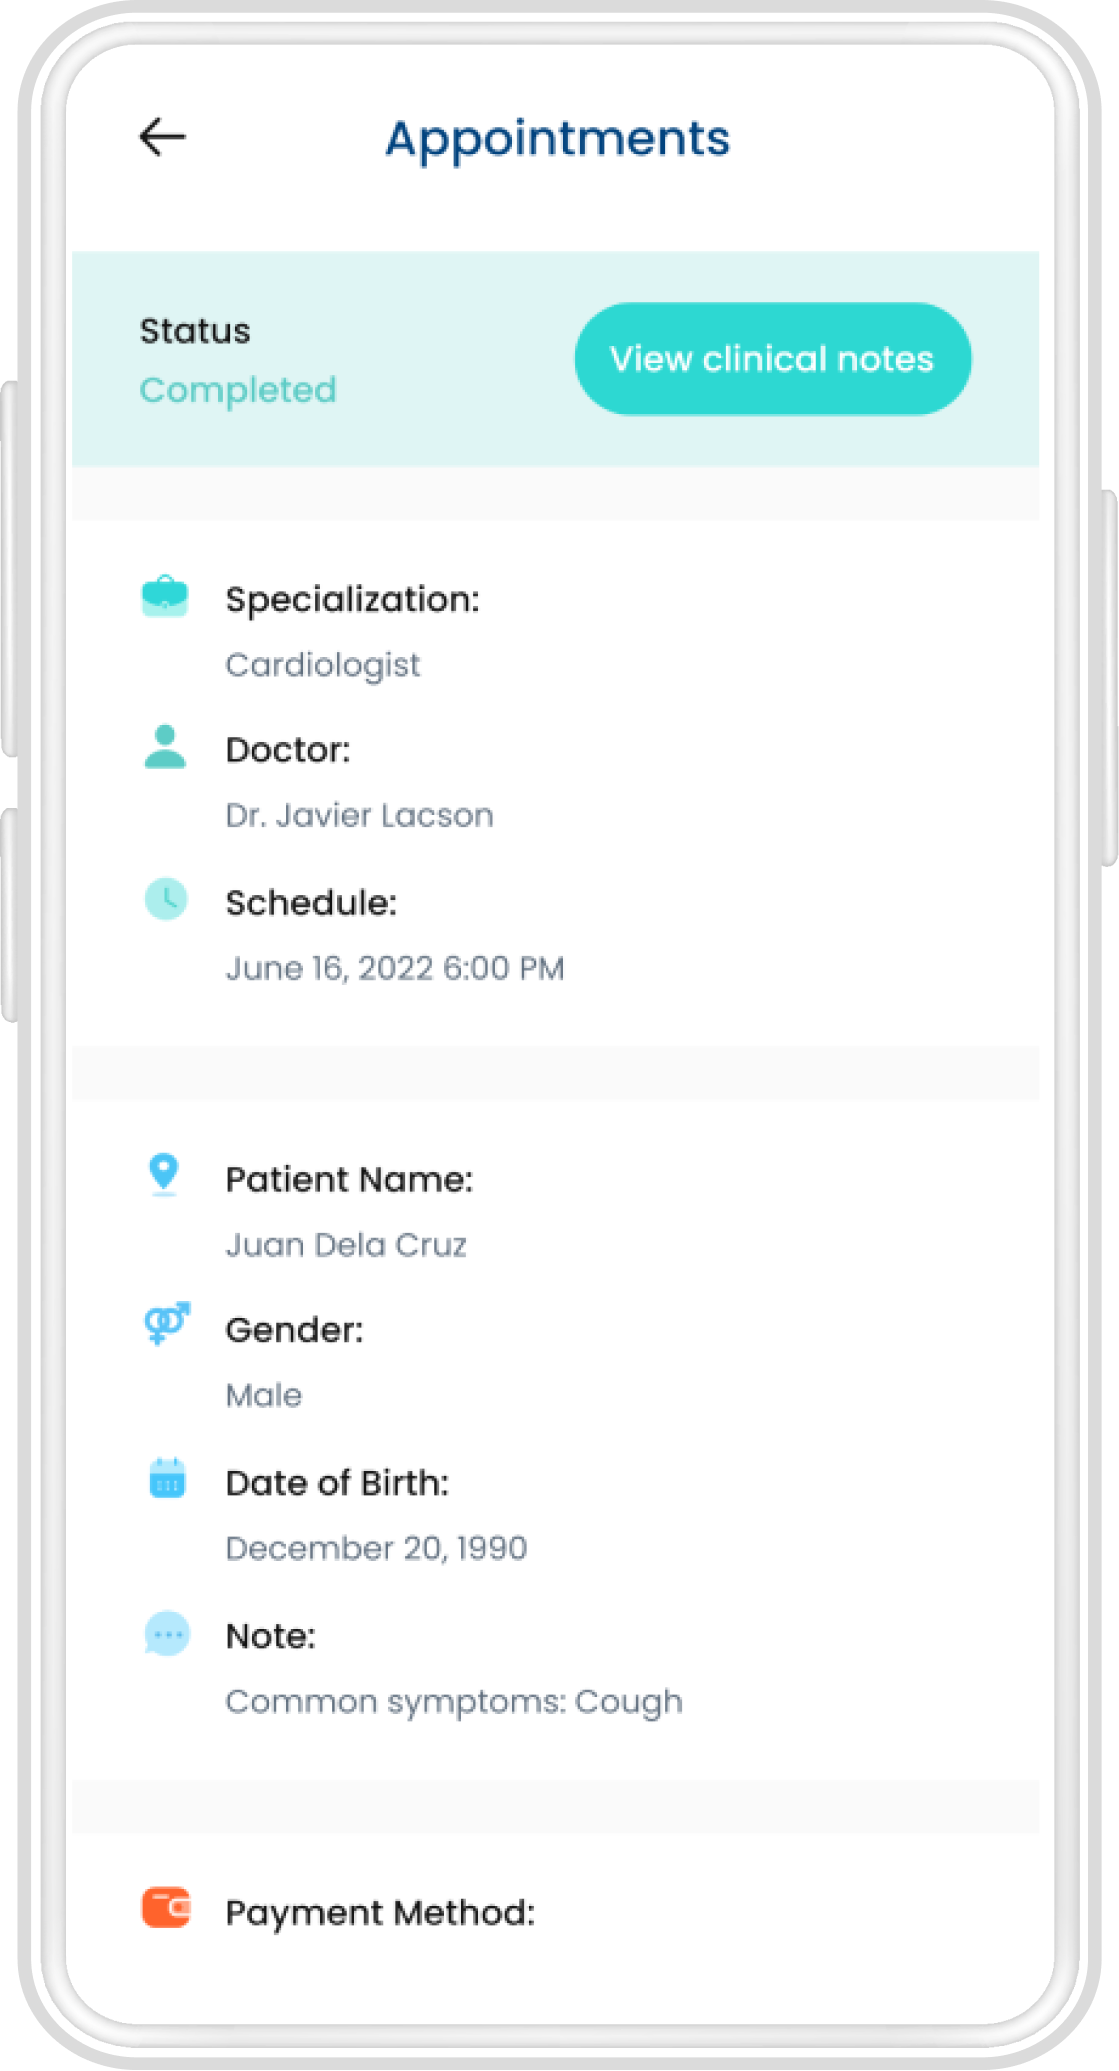Screen dimensions: 1119x2071
Task: Click the Patient Name pin icon
Action: pyautogui.click(x=163, y=1174)
